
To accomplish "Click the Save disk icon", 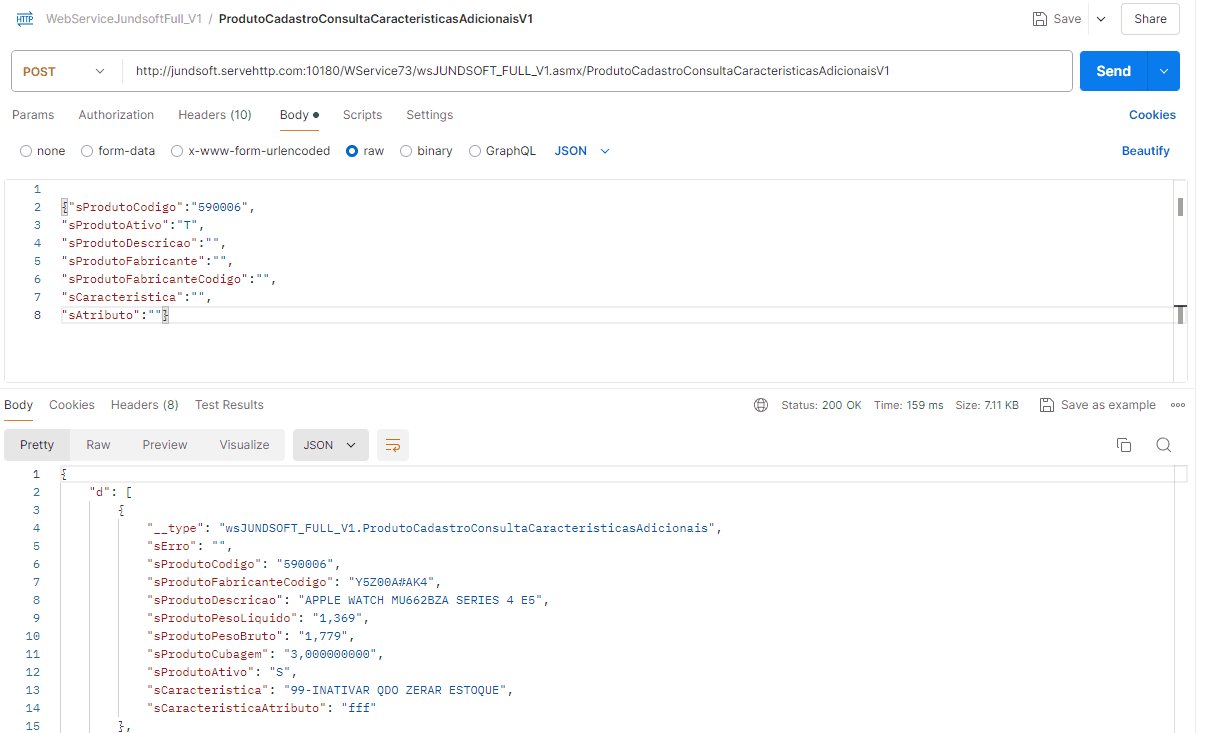I will [1040, 19].
